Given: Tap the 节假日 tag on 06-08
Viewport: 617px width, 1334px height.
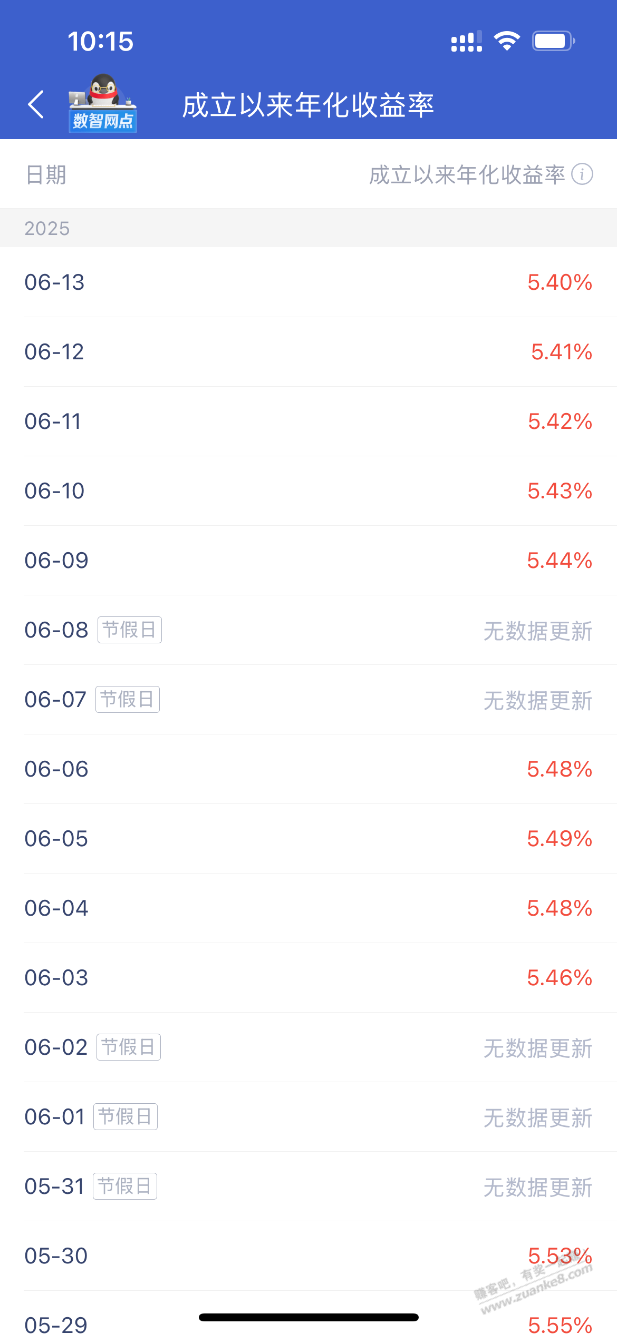Looking at the screenshot, I should pyautogui.click(x=130, y=630).
